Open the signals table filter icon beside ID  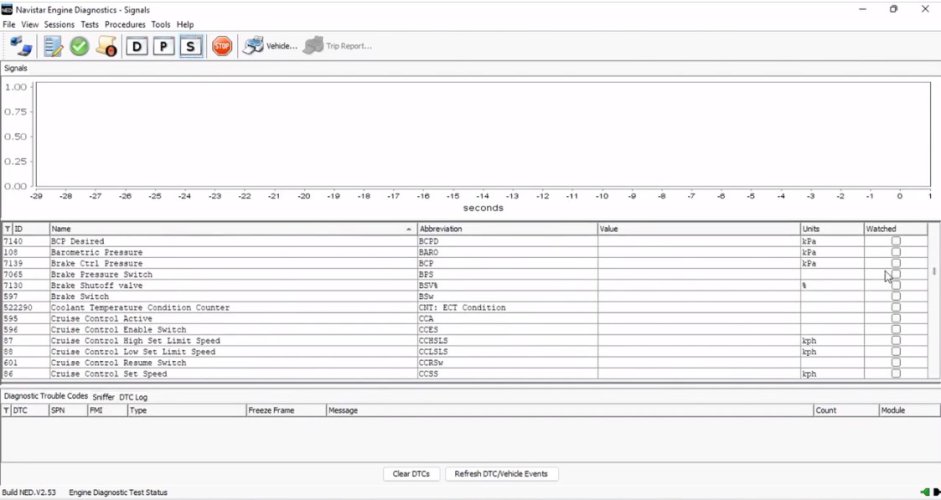(7, 229)
